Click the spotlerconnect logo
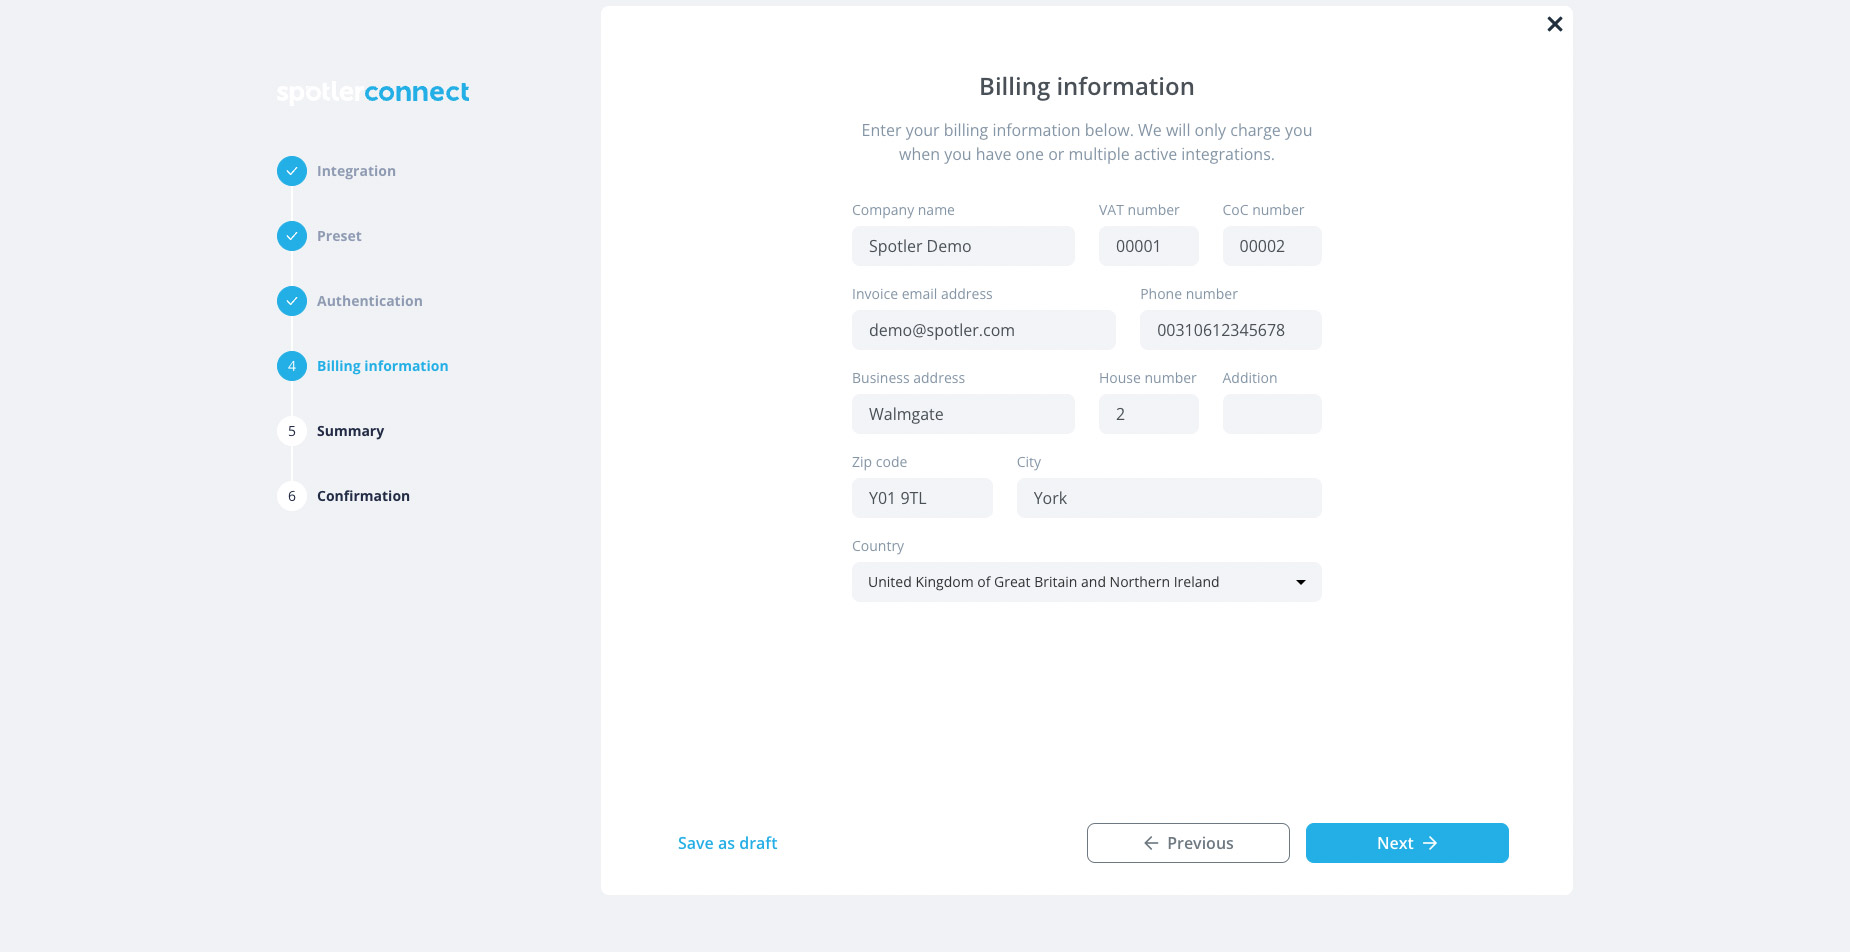The height and width of the screenshot is (952, 1850). [x=373, y=92]
